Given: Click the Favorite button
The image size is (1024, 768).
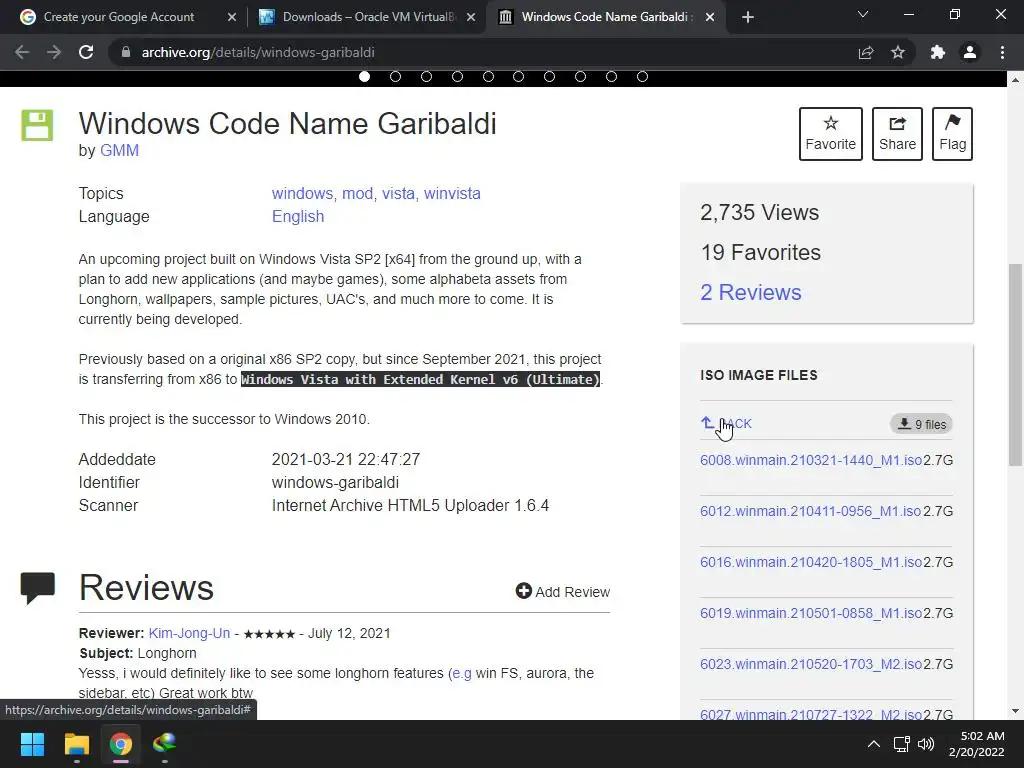Looking at the screenshot, I should [x=831, y=134].
